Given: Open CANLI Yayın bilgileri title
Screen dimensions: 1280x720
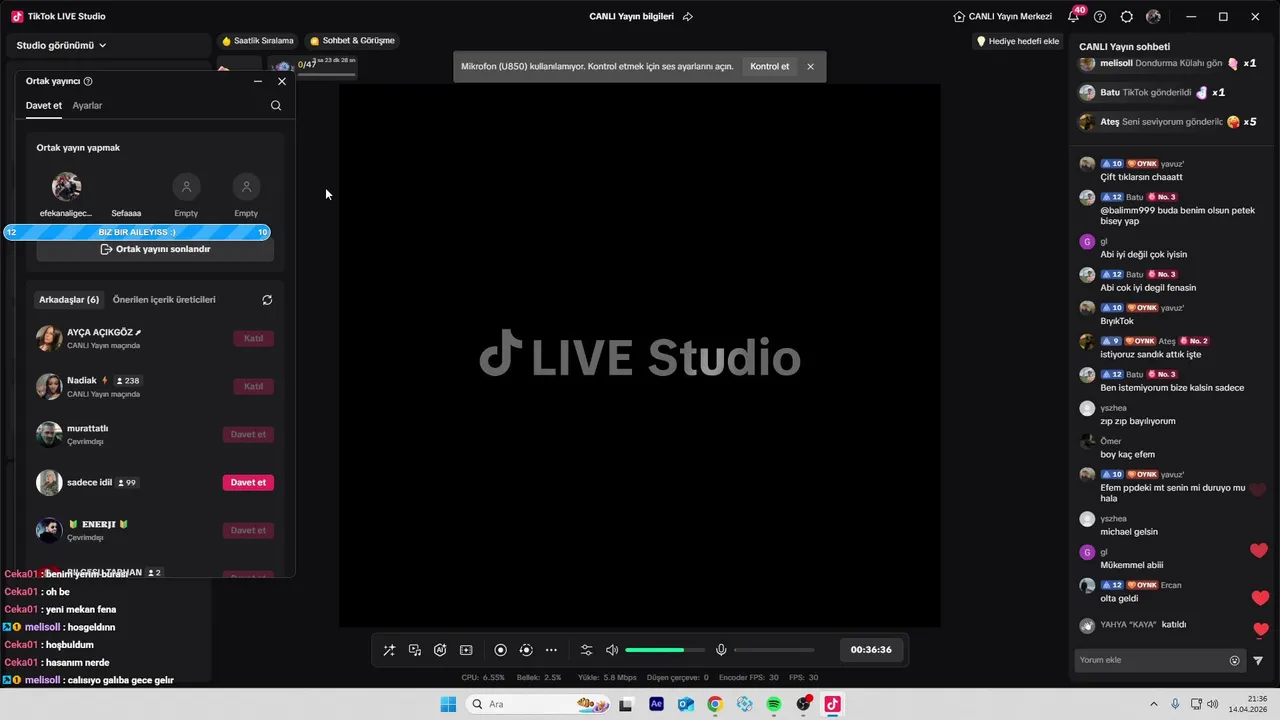Looking at the screenshot, I should coord(631,16).
